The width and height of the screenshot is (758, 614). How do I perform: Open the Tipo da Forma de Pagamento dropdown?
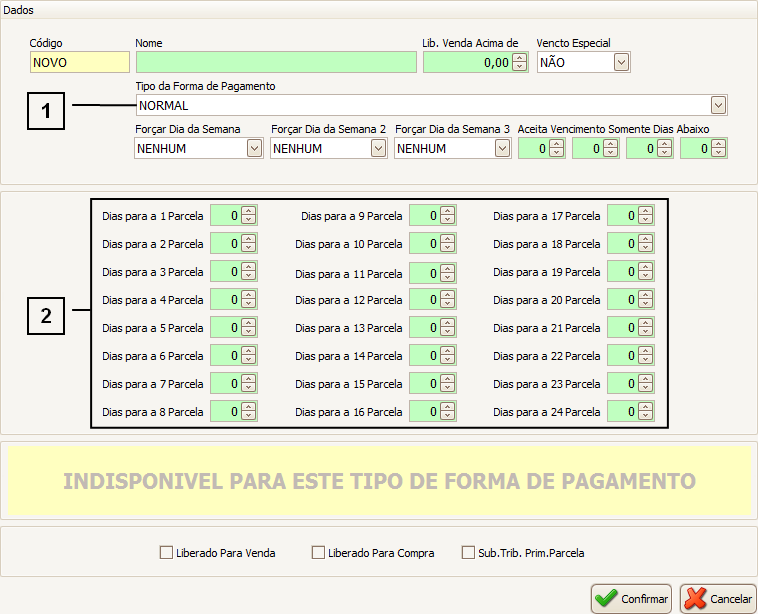pos(718,105)
